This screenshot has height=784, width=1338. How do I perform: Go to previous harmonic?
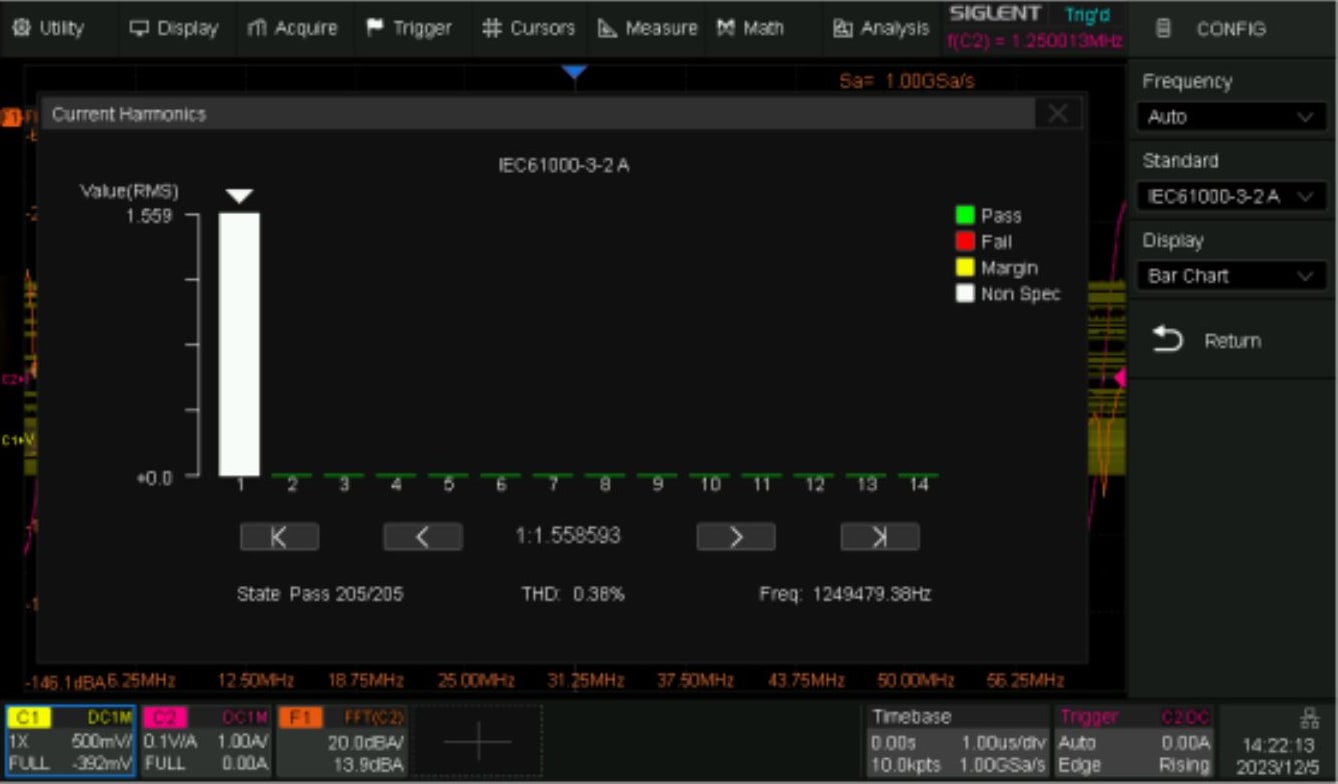pyautogui.click(x=423, y=537)
